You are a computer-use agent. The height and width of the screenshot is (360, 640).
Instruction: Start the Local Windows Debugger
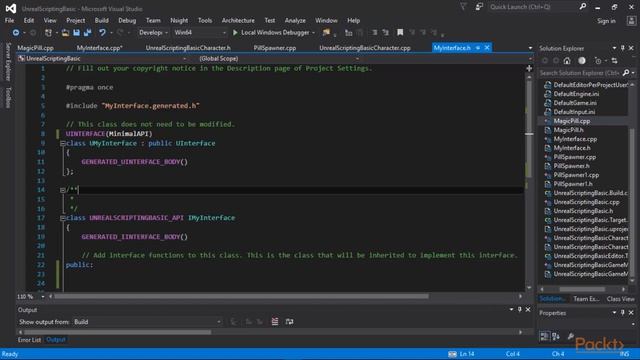pos(271,32)
